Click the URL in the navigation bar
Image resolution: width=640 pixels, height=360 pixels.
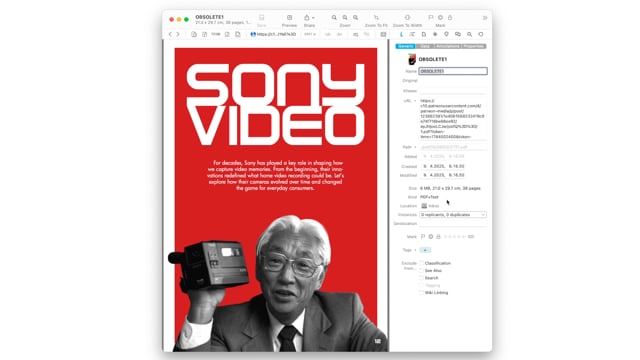pyautogui.click(x=273, y=35)
